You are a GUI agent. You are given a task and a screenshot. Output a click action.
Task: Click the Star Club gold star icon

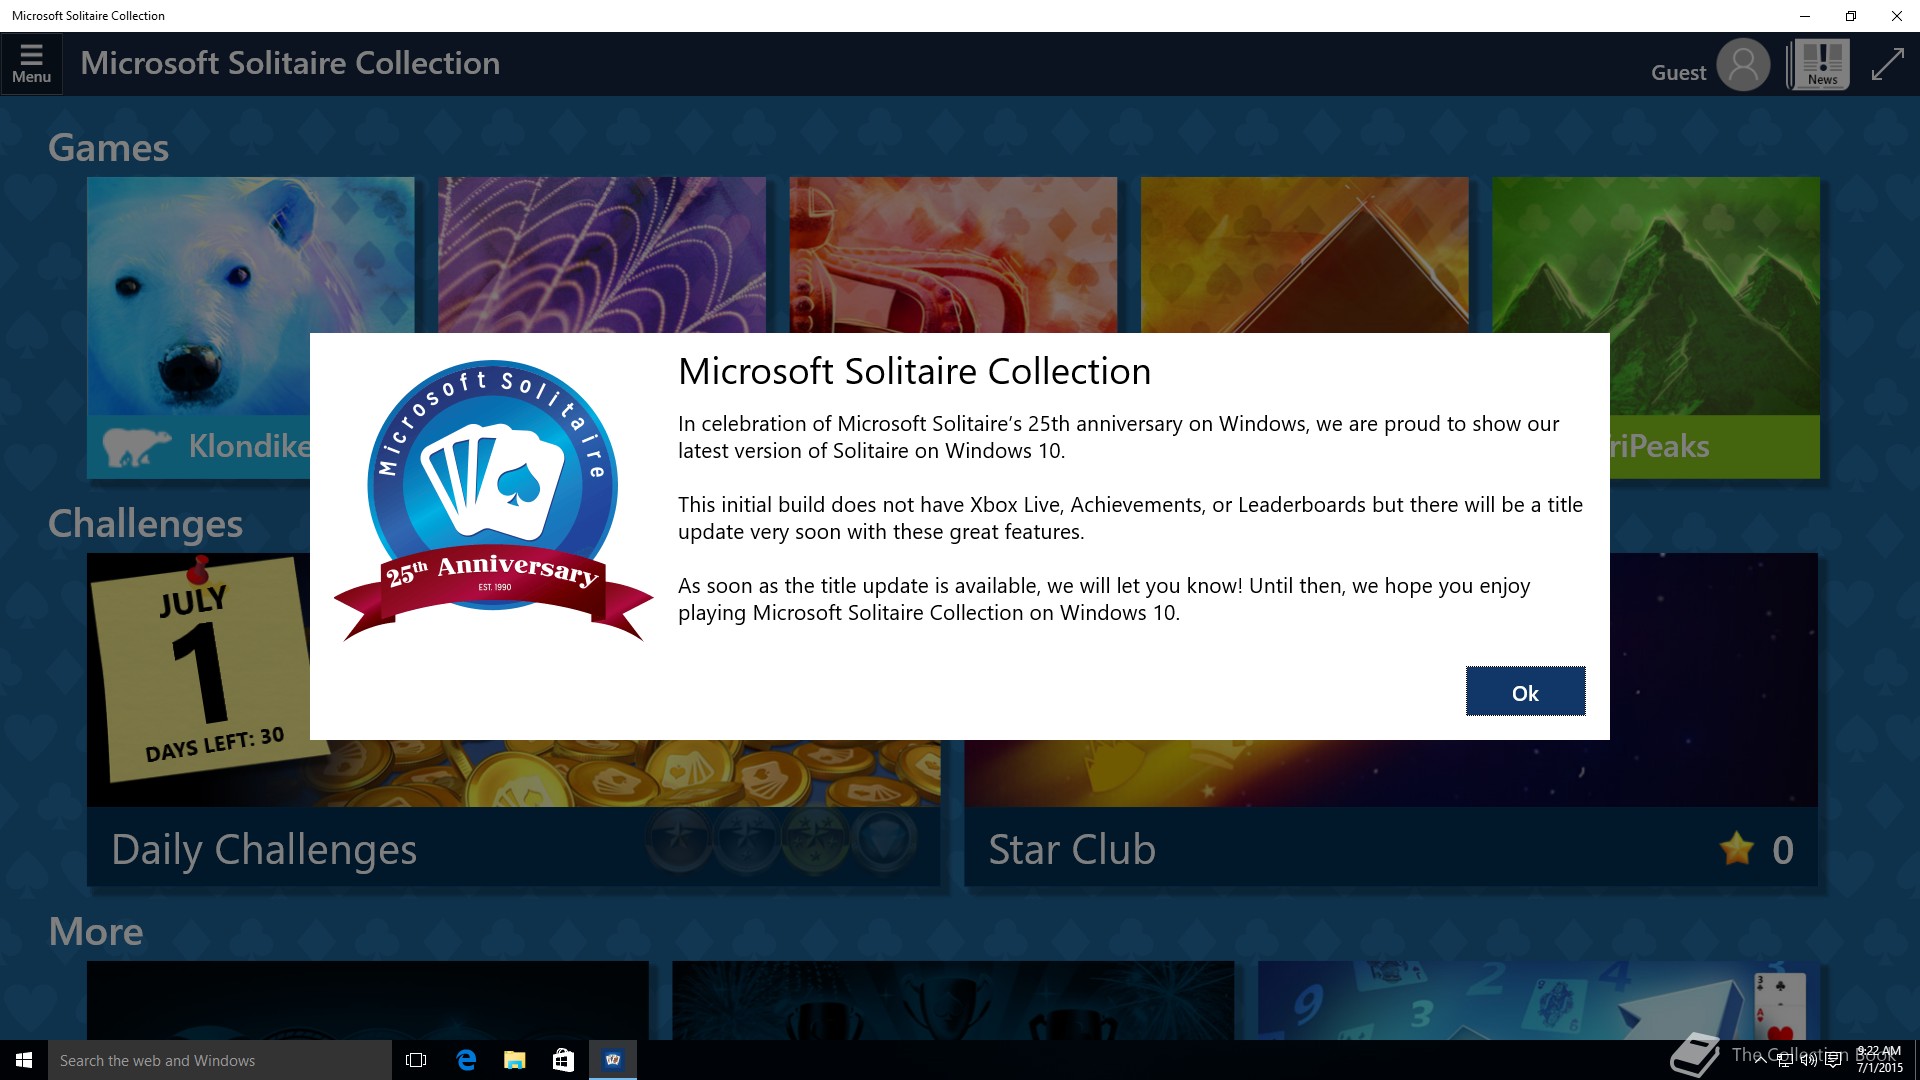pyautogui.click(x=1736, y=849)
